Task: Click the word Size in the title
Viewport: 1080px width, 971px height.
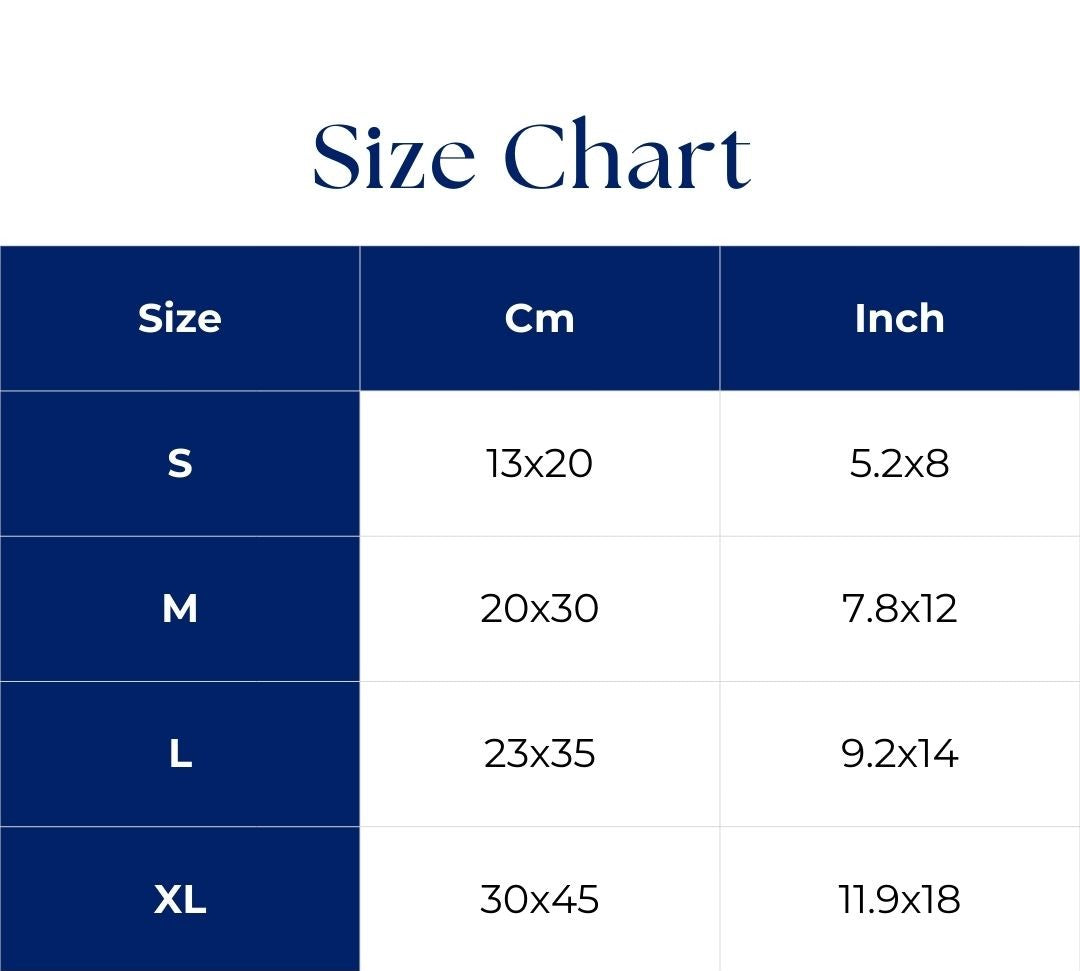Action: (394, 156)
